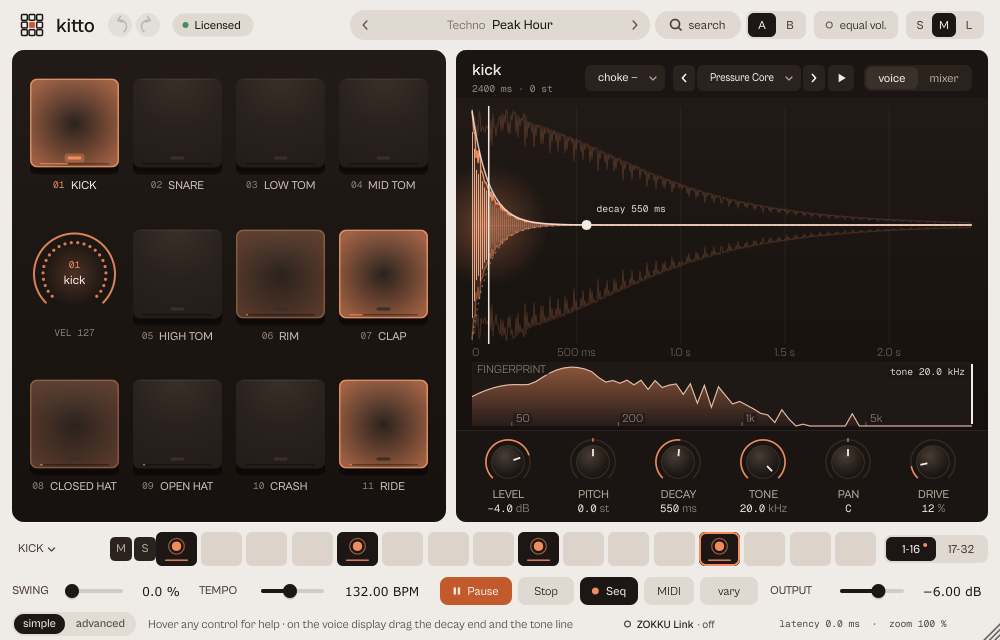Mute kick track with M button

121,548
